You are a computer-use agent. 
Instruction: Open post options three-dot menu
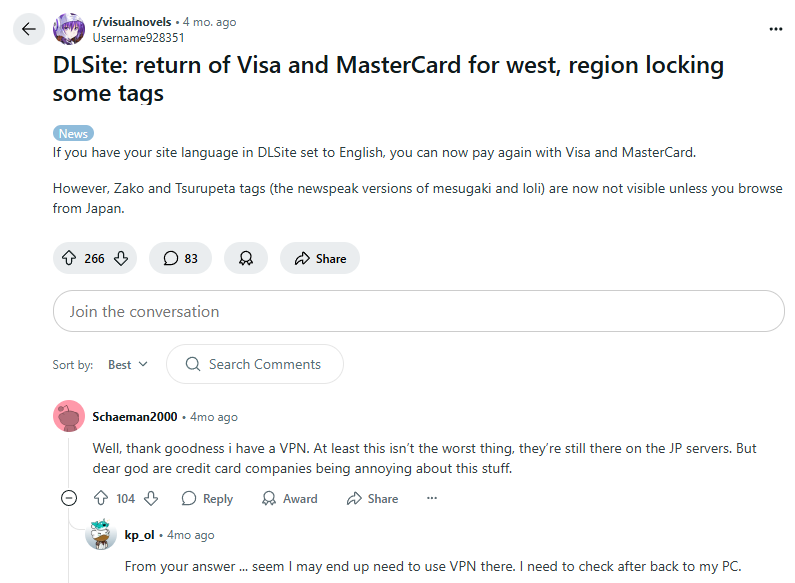click(775, 29)
